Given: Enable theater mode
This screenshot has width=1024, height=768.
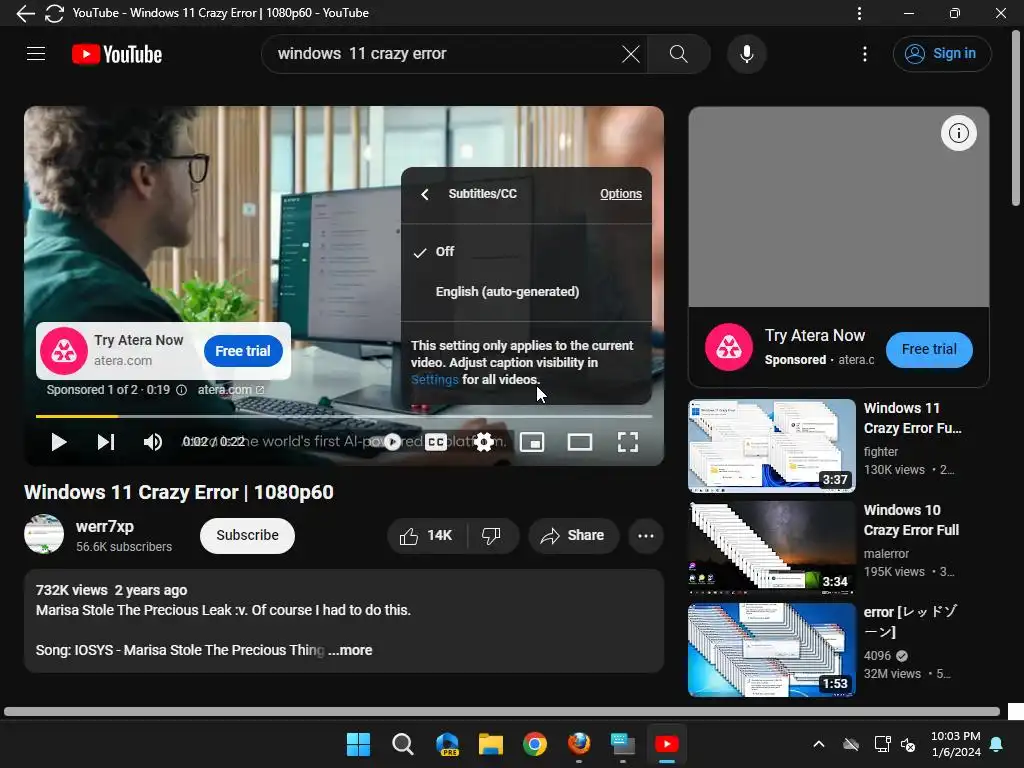Looking at the screenshot, I should [580, 442].
